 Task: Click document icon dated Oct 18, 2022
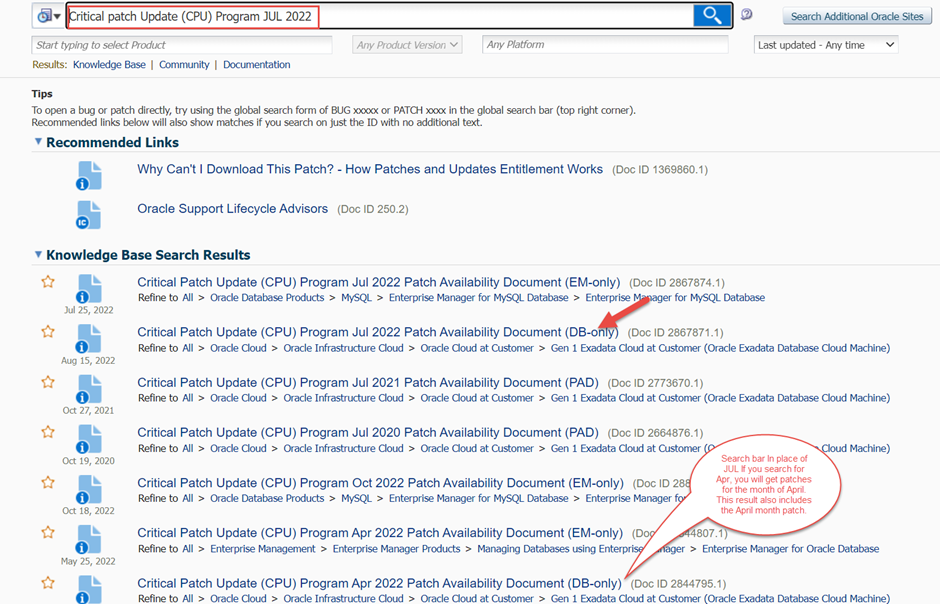tap(89, 490)
